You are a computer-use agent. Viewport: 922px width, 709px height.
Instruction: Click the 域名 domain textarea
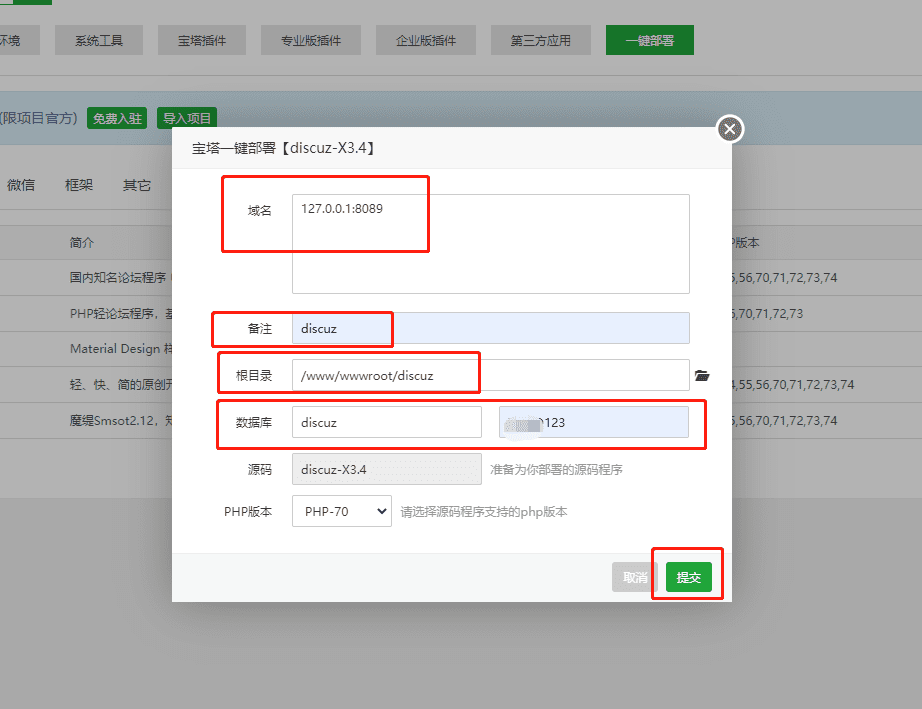pyautogui.click(x=490, y=243)
